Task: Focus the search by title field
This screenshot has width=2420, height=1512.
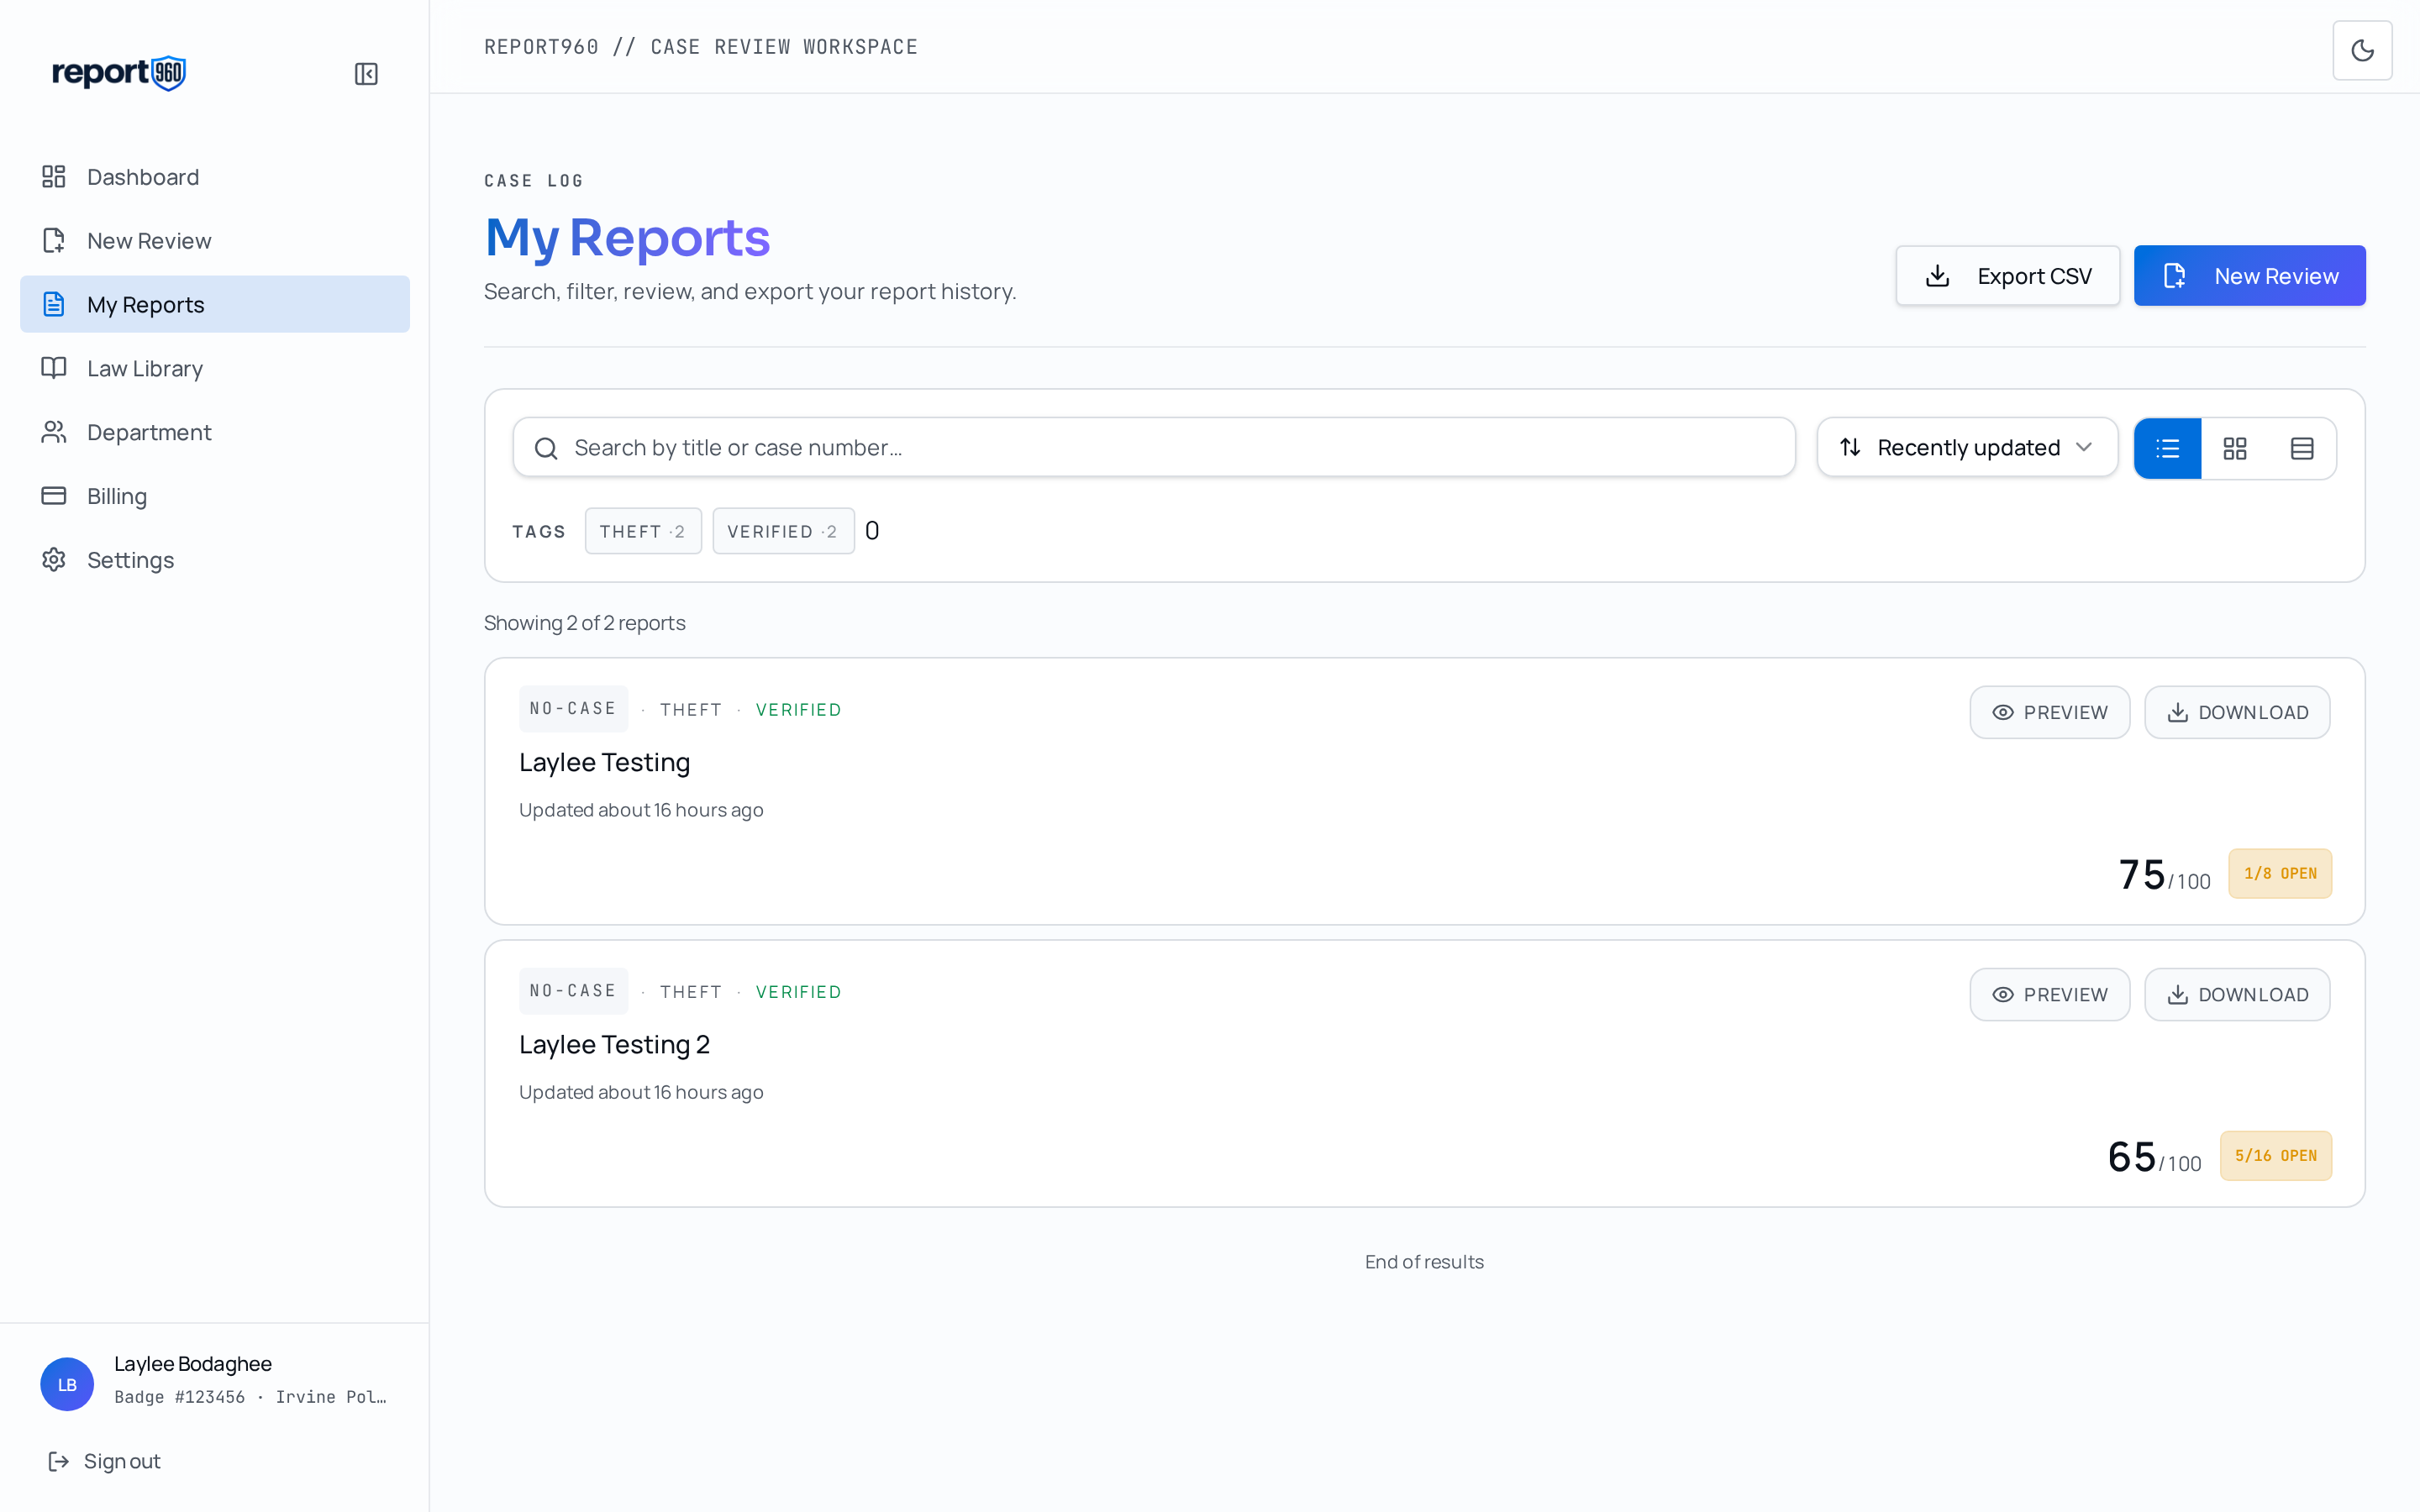Action: (1154, 448)
